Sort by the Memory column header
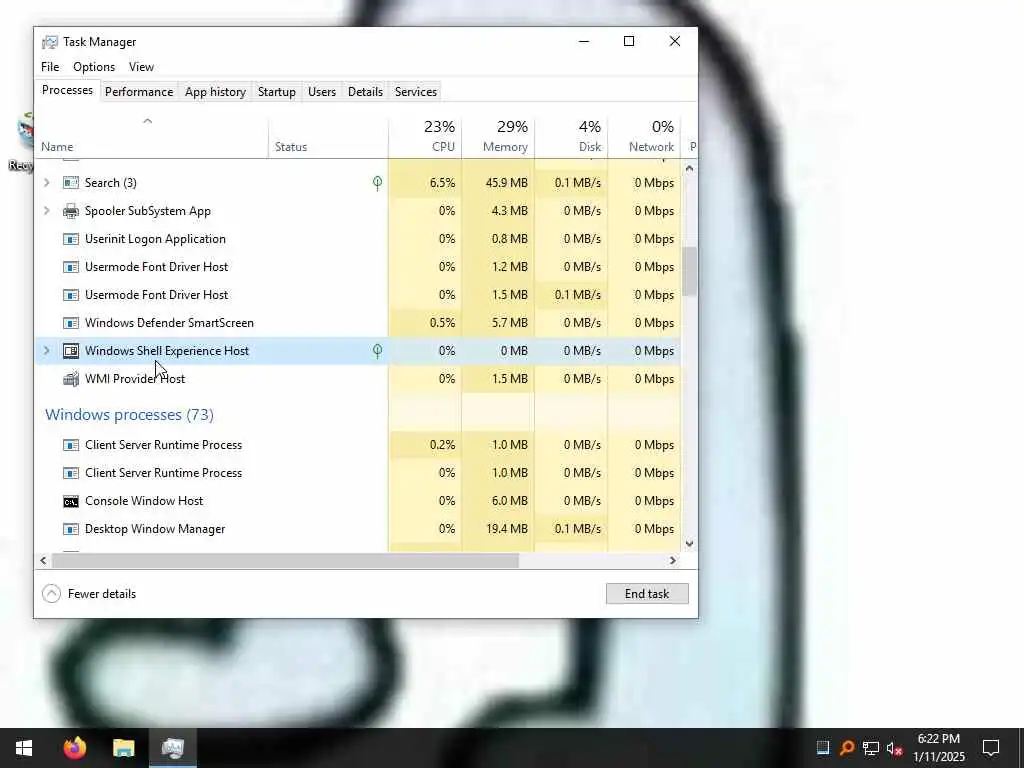The image size is (1024, 768). (498, 136)
